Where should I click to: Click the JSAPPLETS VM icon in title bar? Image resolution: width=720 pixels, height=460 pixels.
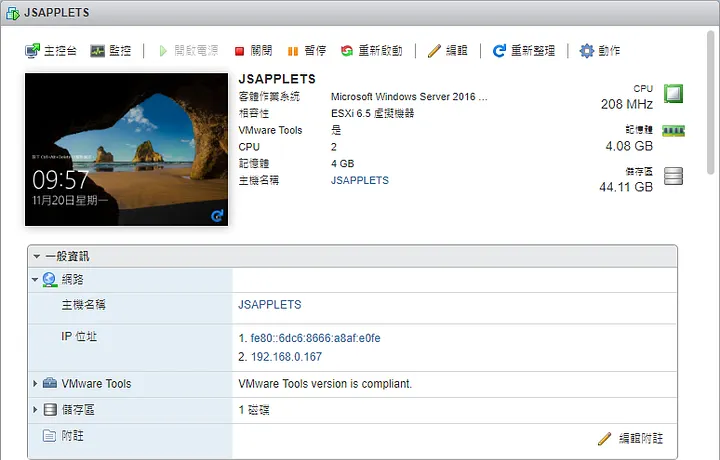pos(12,13)
